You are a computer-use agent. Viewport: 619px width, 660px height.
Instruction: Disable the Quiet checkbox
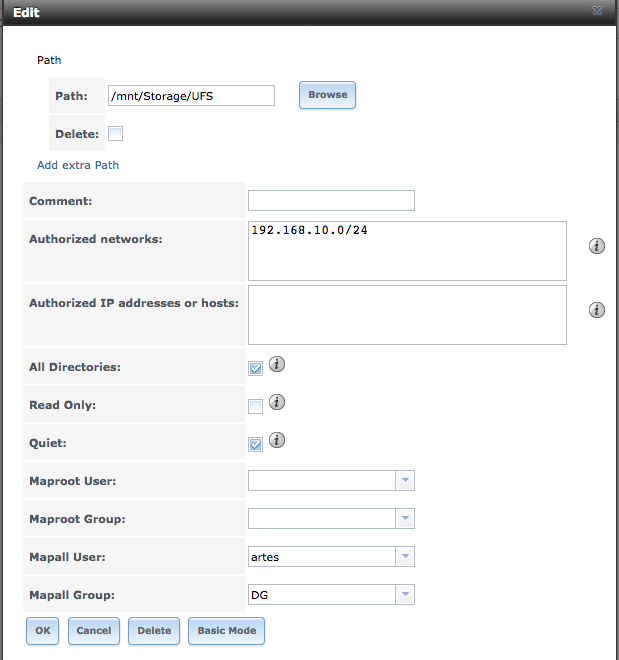[x=255, y=444]
